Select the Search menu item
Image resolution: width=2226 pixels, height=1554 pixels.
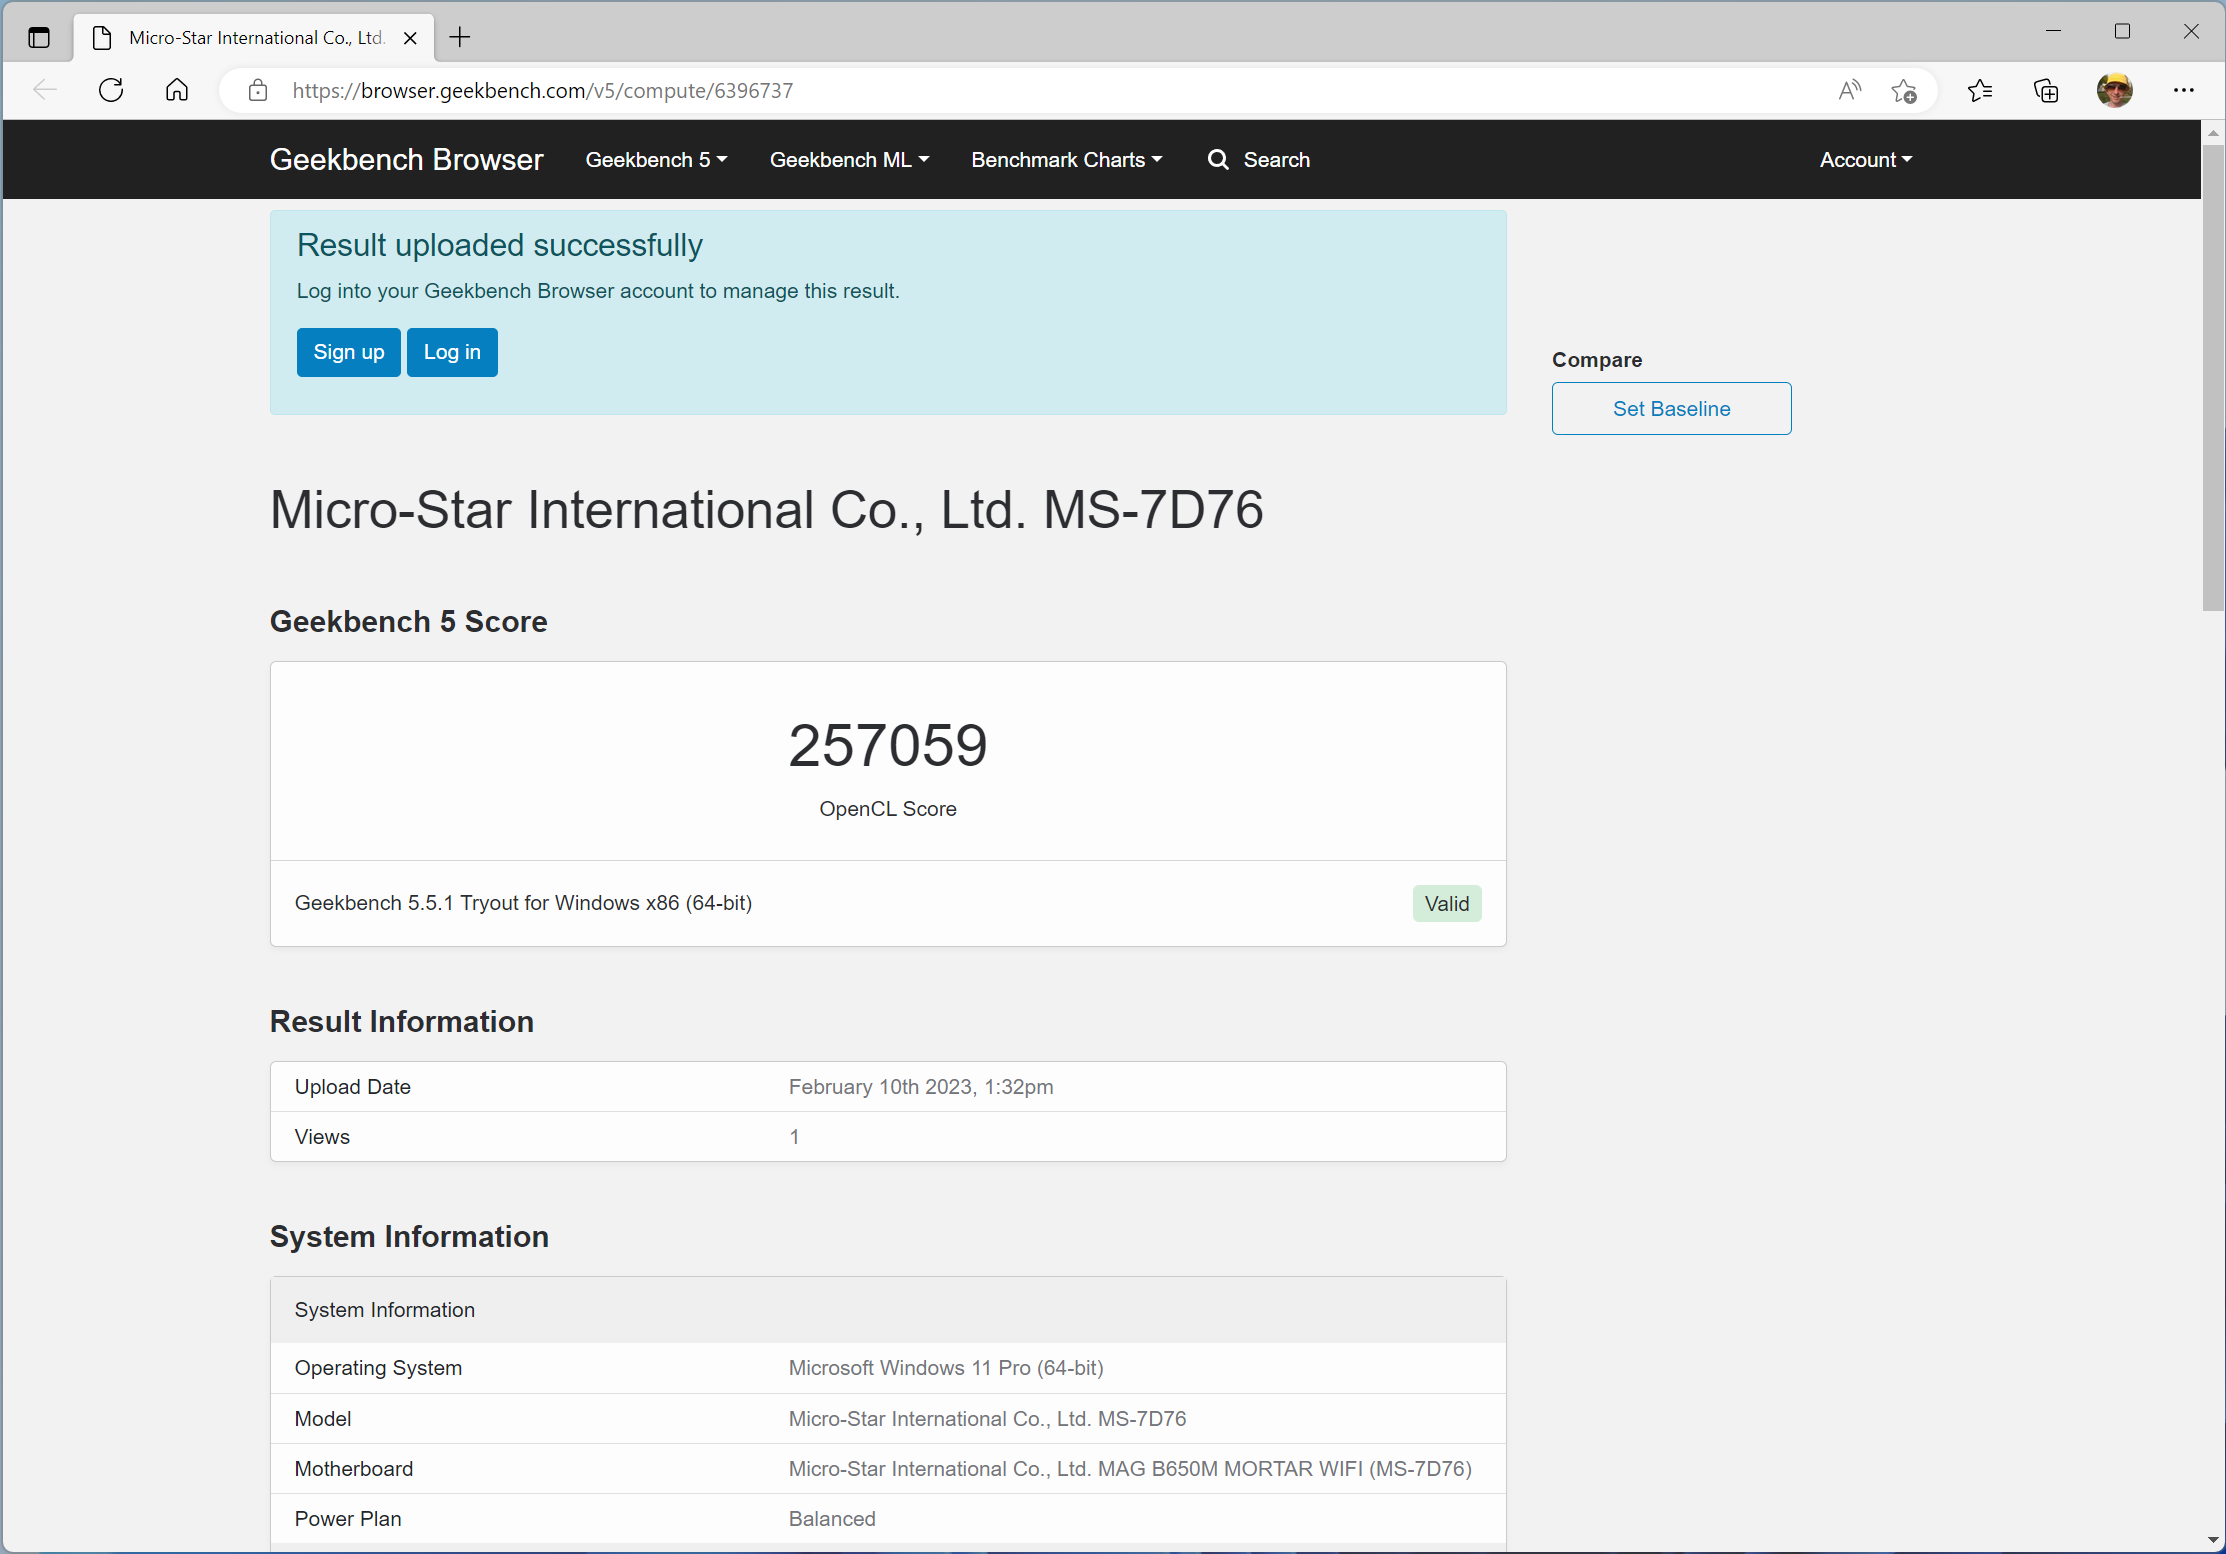coord(1260,159)
